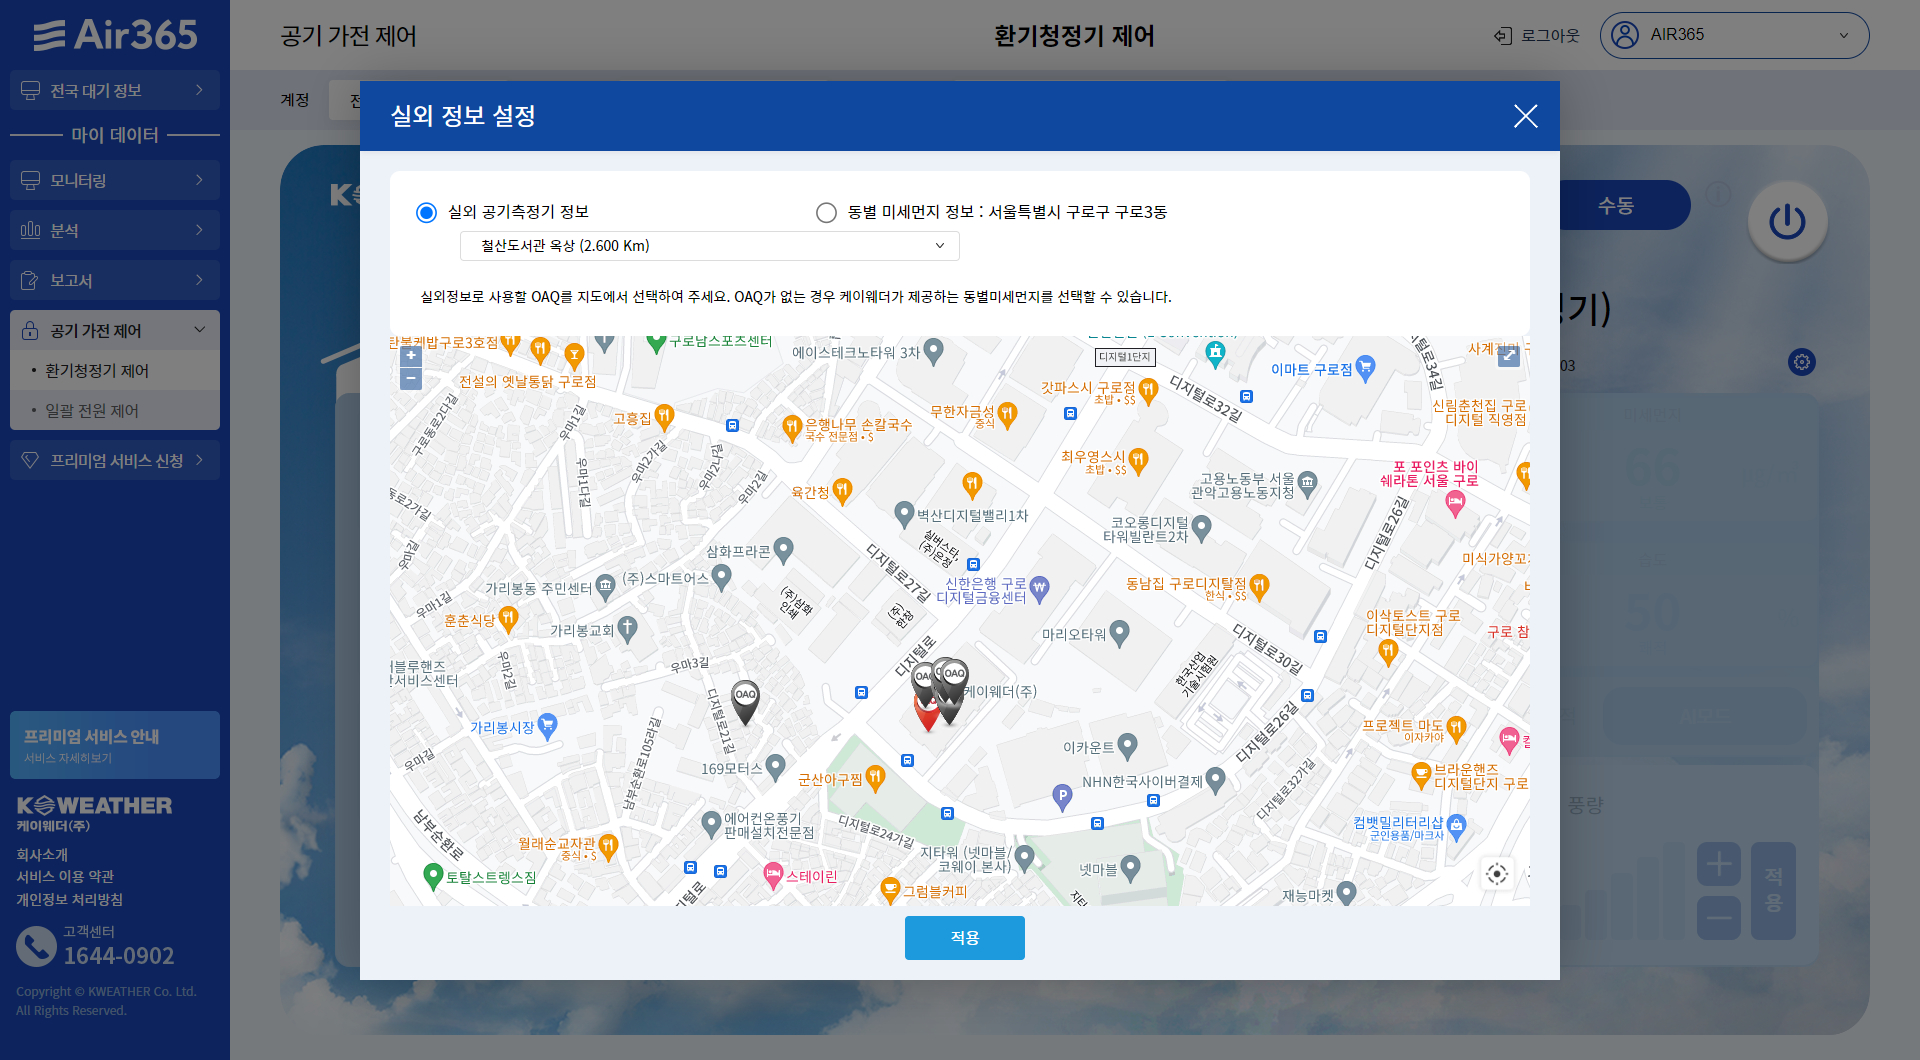Click the map zoom in plus button
1920x1060 pixels.
point(411,356)
